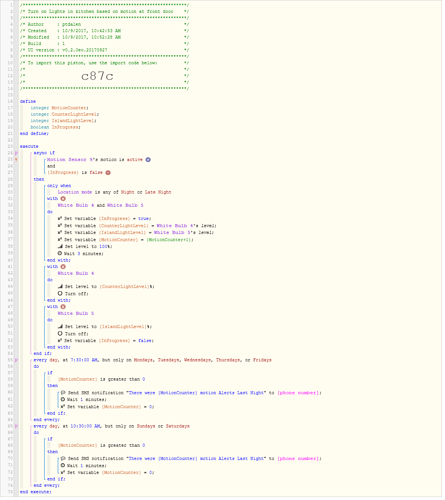Collapse the 'only when' restriction block
This screenshot has height=500, width=445.
(59, 186)
